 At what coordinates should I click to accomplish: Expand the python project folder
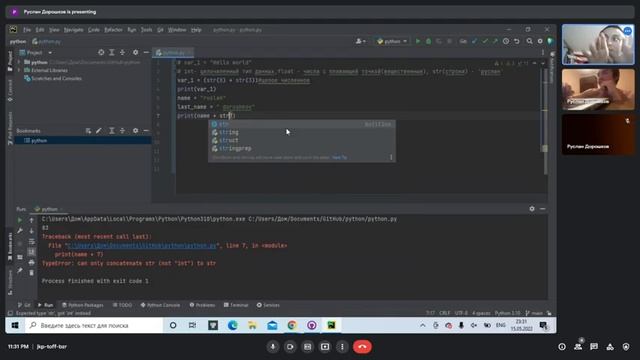[x=19, y=62]
